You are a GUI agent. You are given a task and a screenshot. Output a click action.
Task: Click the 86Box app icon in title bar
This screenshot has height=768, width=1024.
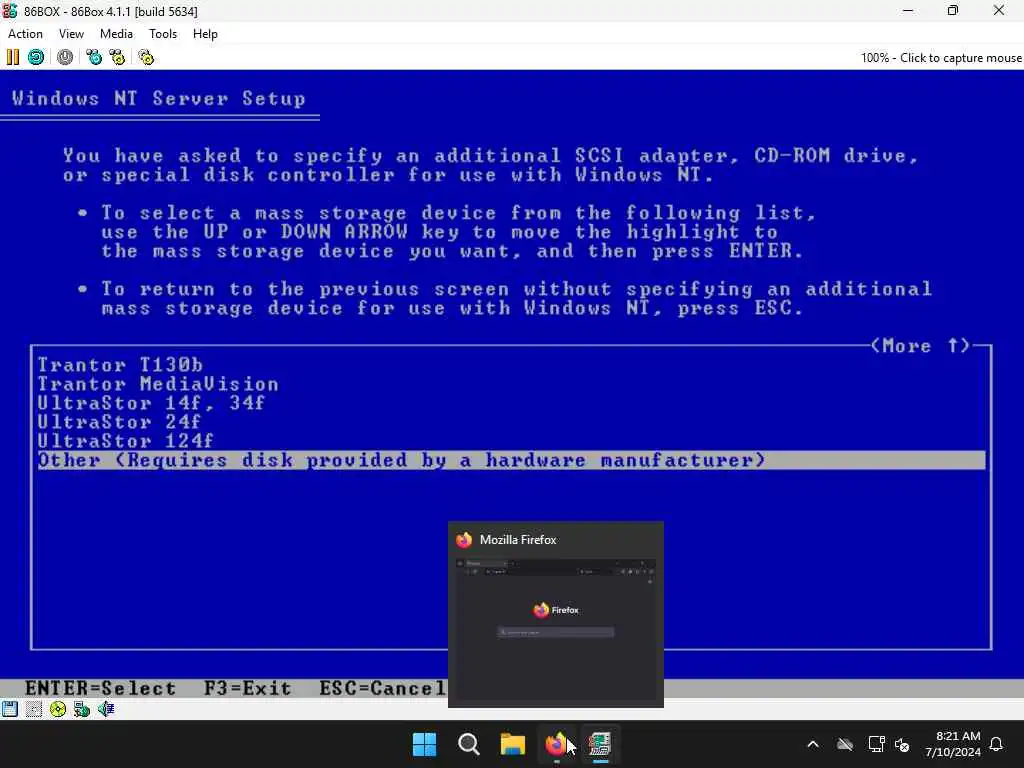pyautogui.click(x=10, y=11)
